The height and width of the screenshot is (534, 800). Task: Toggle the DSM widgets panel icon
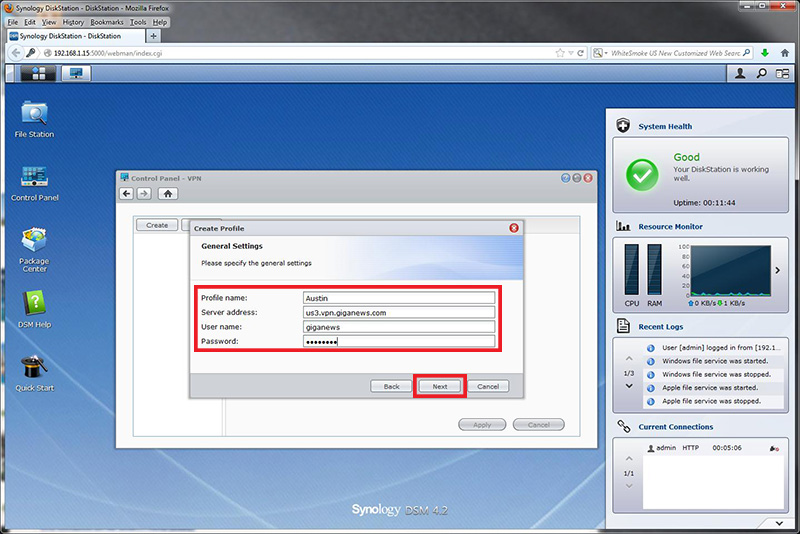pyautogui.click(x=782, y=74)
